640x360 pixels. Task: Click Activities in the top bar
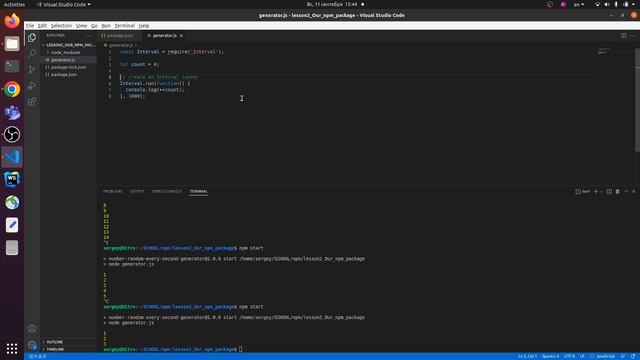pos(14,4)
